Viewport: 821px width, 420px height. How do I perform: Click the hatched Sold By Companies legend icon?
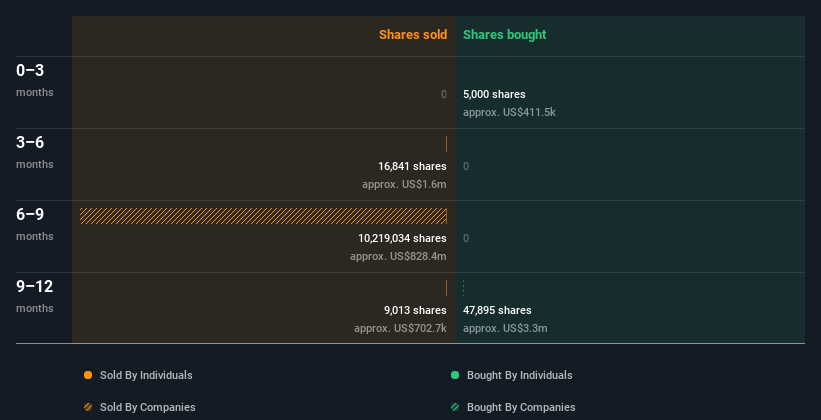[88, 407]
